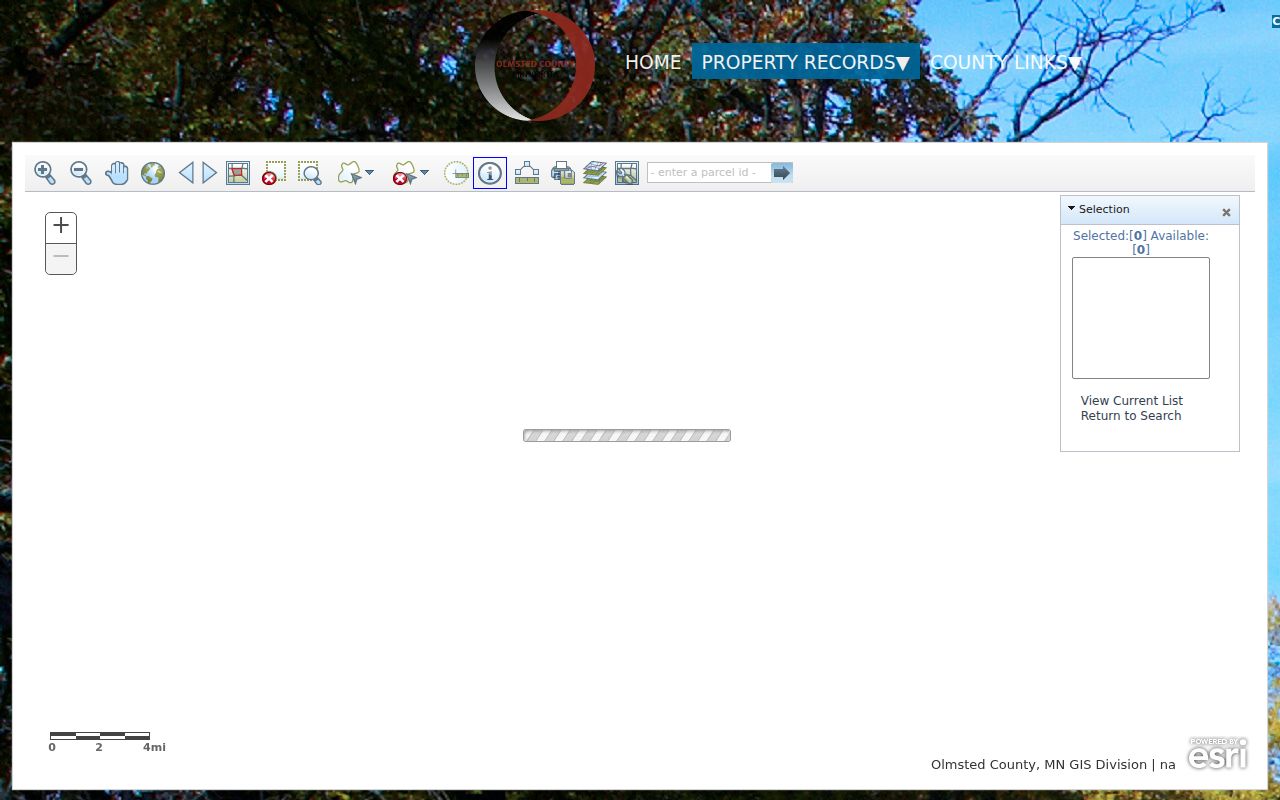Activate the select features polygon tool
Image resolution: width=1280 pixels, height=800 pixels.
349,173
